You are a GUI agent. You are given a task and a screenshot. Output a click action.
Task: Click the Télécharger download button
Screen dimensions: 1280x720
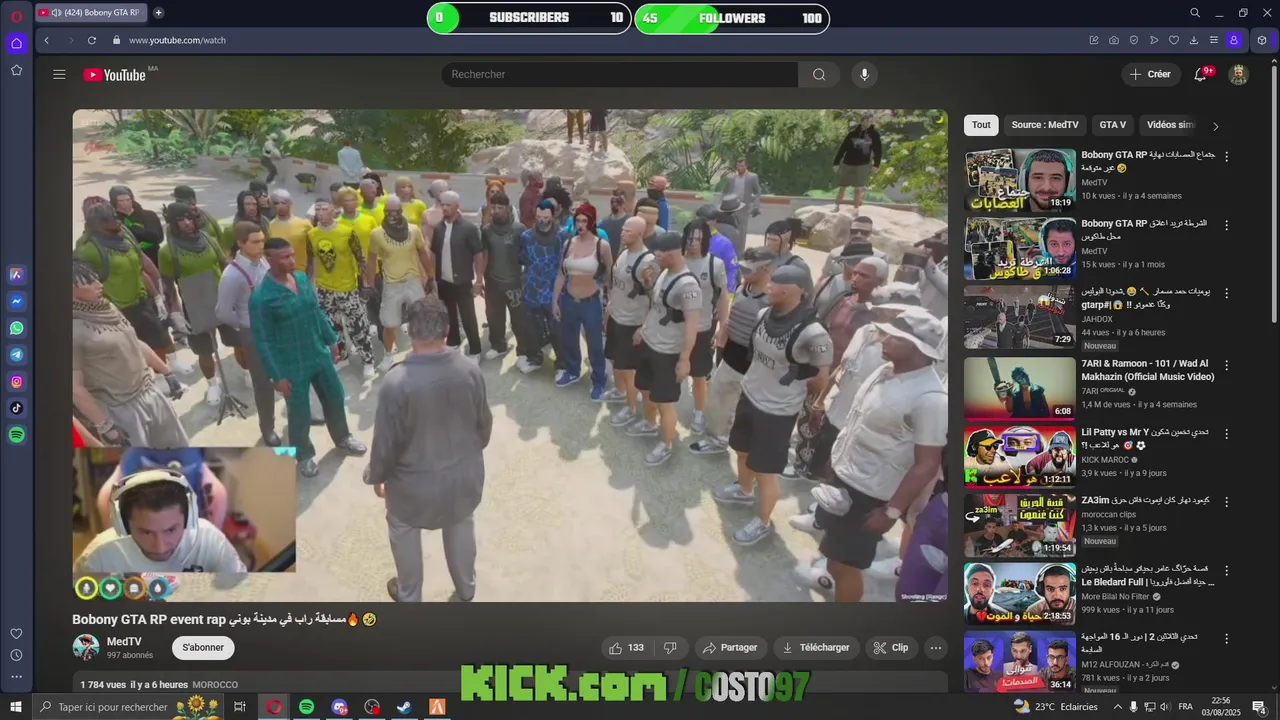coord(816,648)
